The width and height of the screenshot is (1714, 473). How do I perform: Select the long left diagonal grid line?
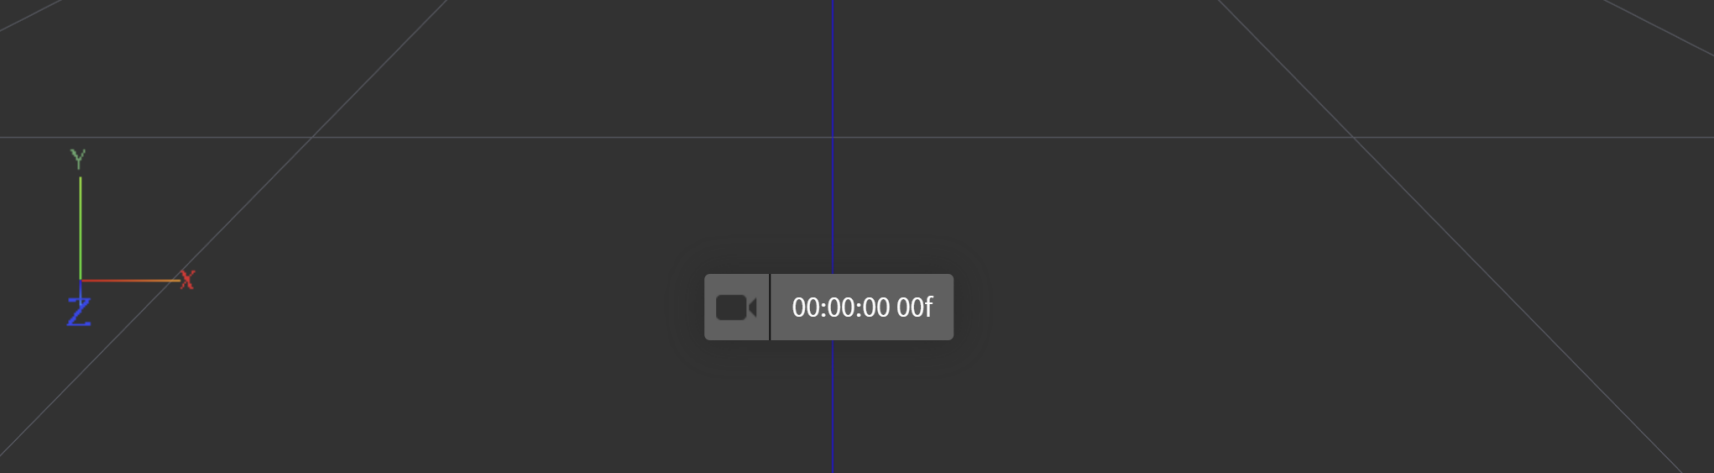(225, 236)
